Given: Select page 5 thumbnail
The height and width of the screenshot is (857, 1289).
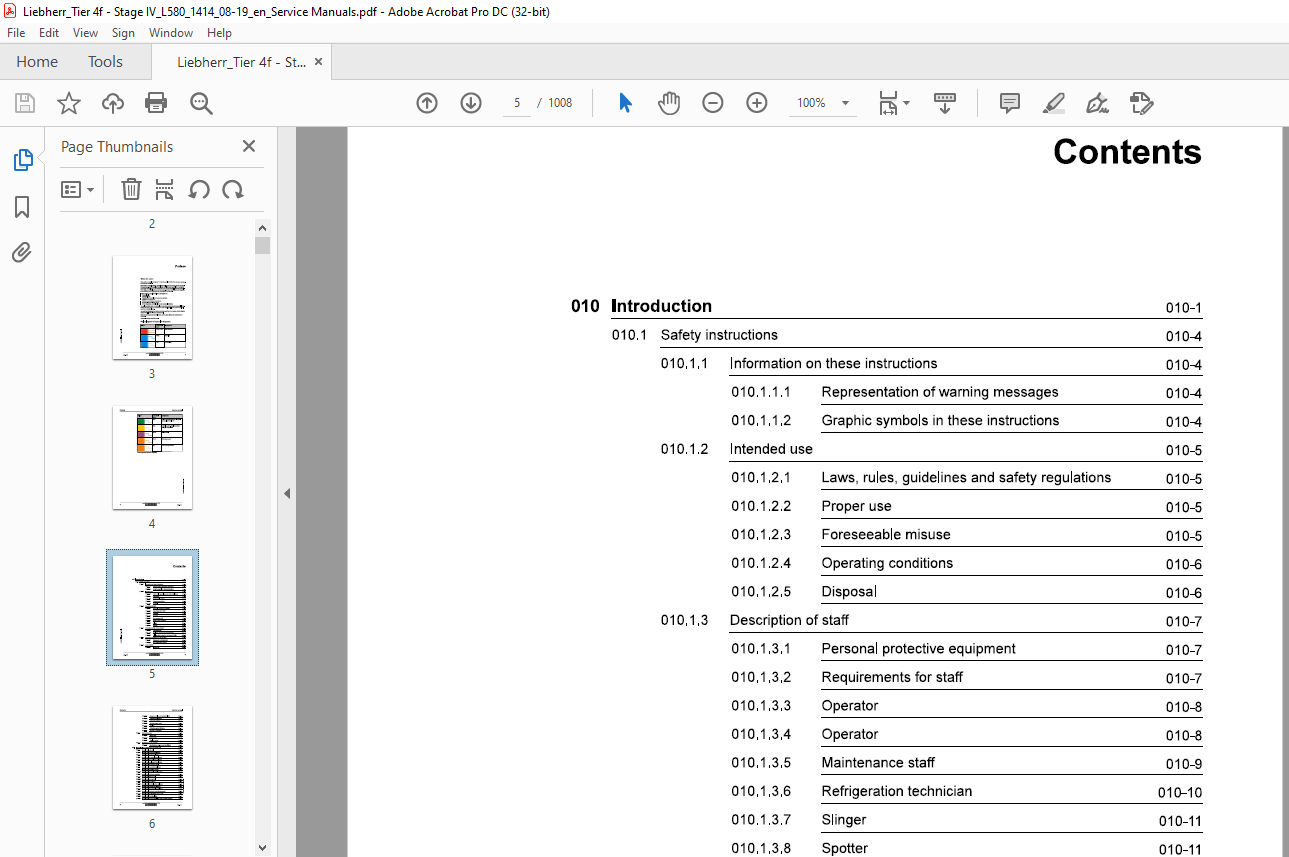Looking at the screenshot, I should tap(152, 608).
